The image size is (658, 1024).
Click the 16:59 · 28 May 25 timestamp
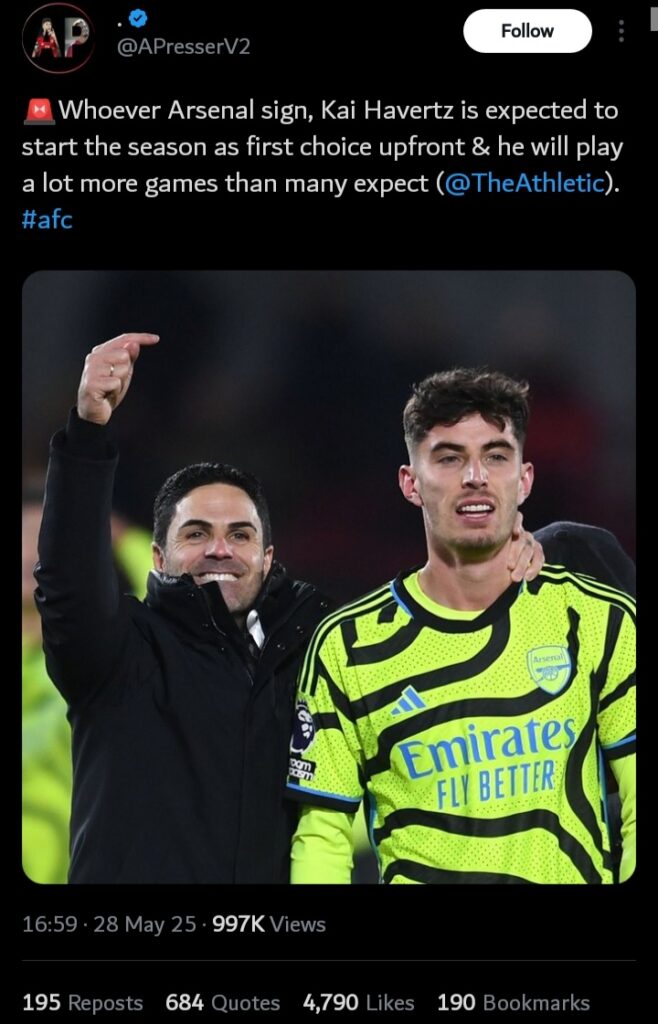109,924
